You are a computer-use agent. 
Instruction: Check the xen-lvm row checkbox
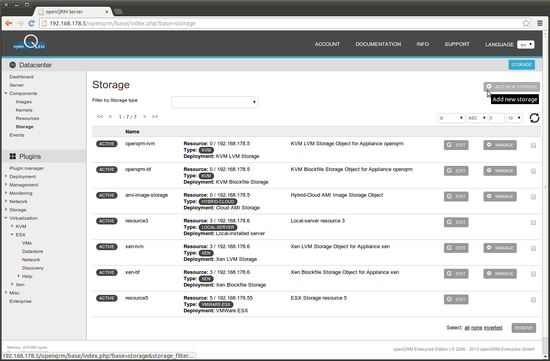(533, 248)
